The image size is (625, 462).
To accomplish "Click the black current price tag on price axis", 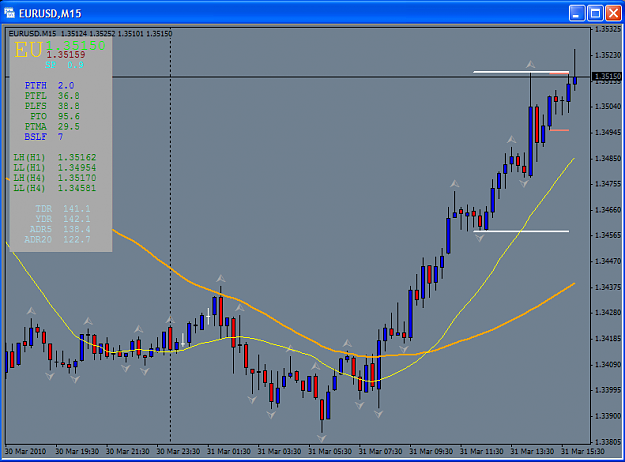I will click(607, 76).
